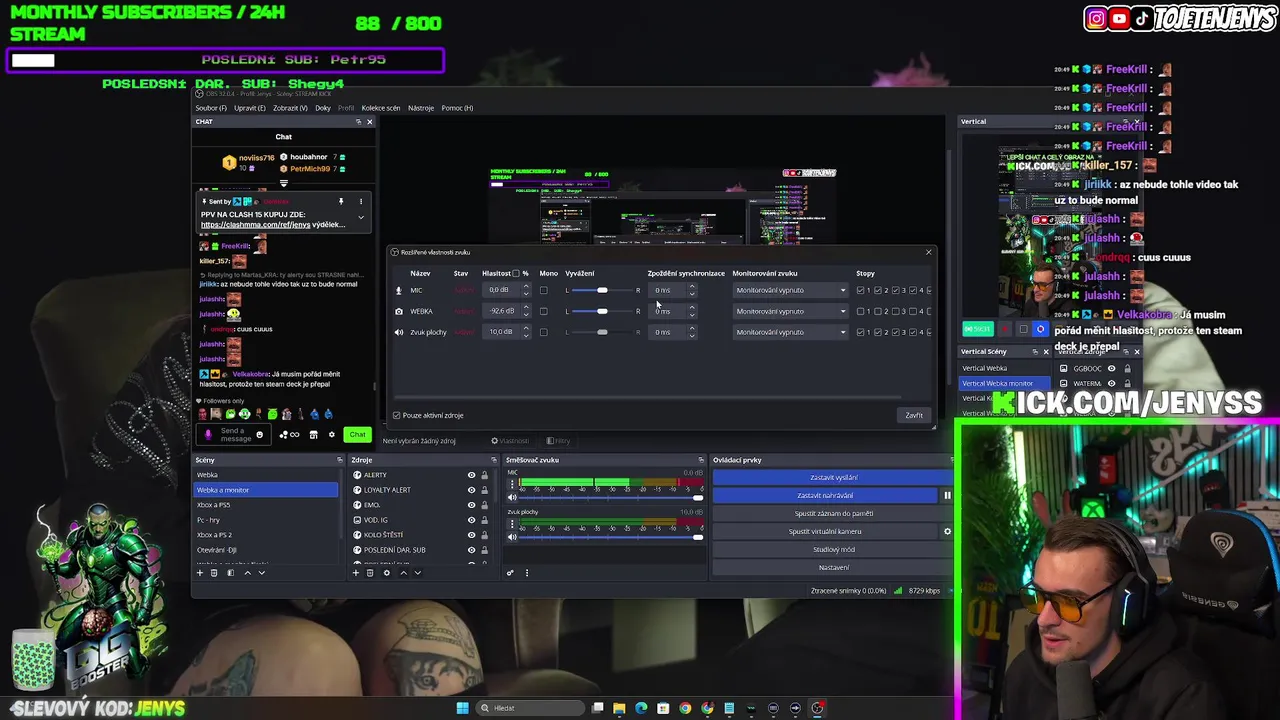Open WEBKA Monitorování zvuku dropdown

[790, 311]
